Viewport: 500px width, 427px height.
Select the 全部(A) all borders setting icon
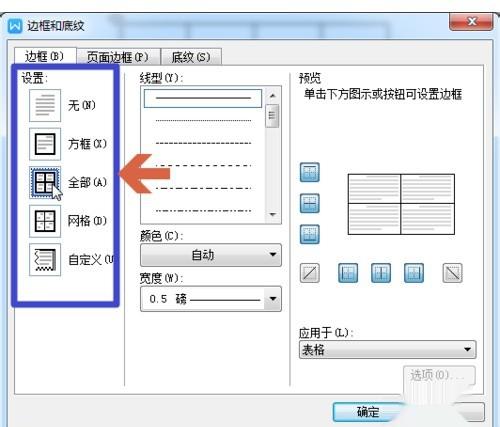[45, 183]
